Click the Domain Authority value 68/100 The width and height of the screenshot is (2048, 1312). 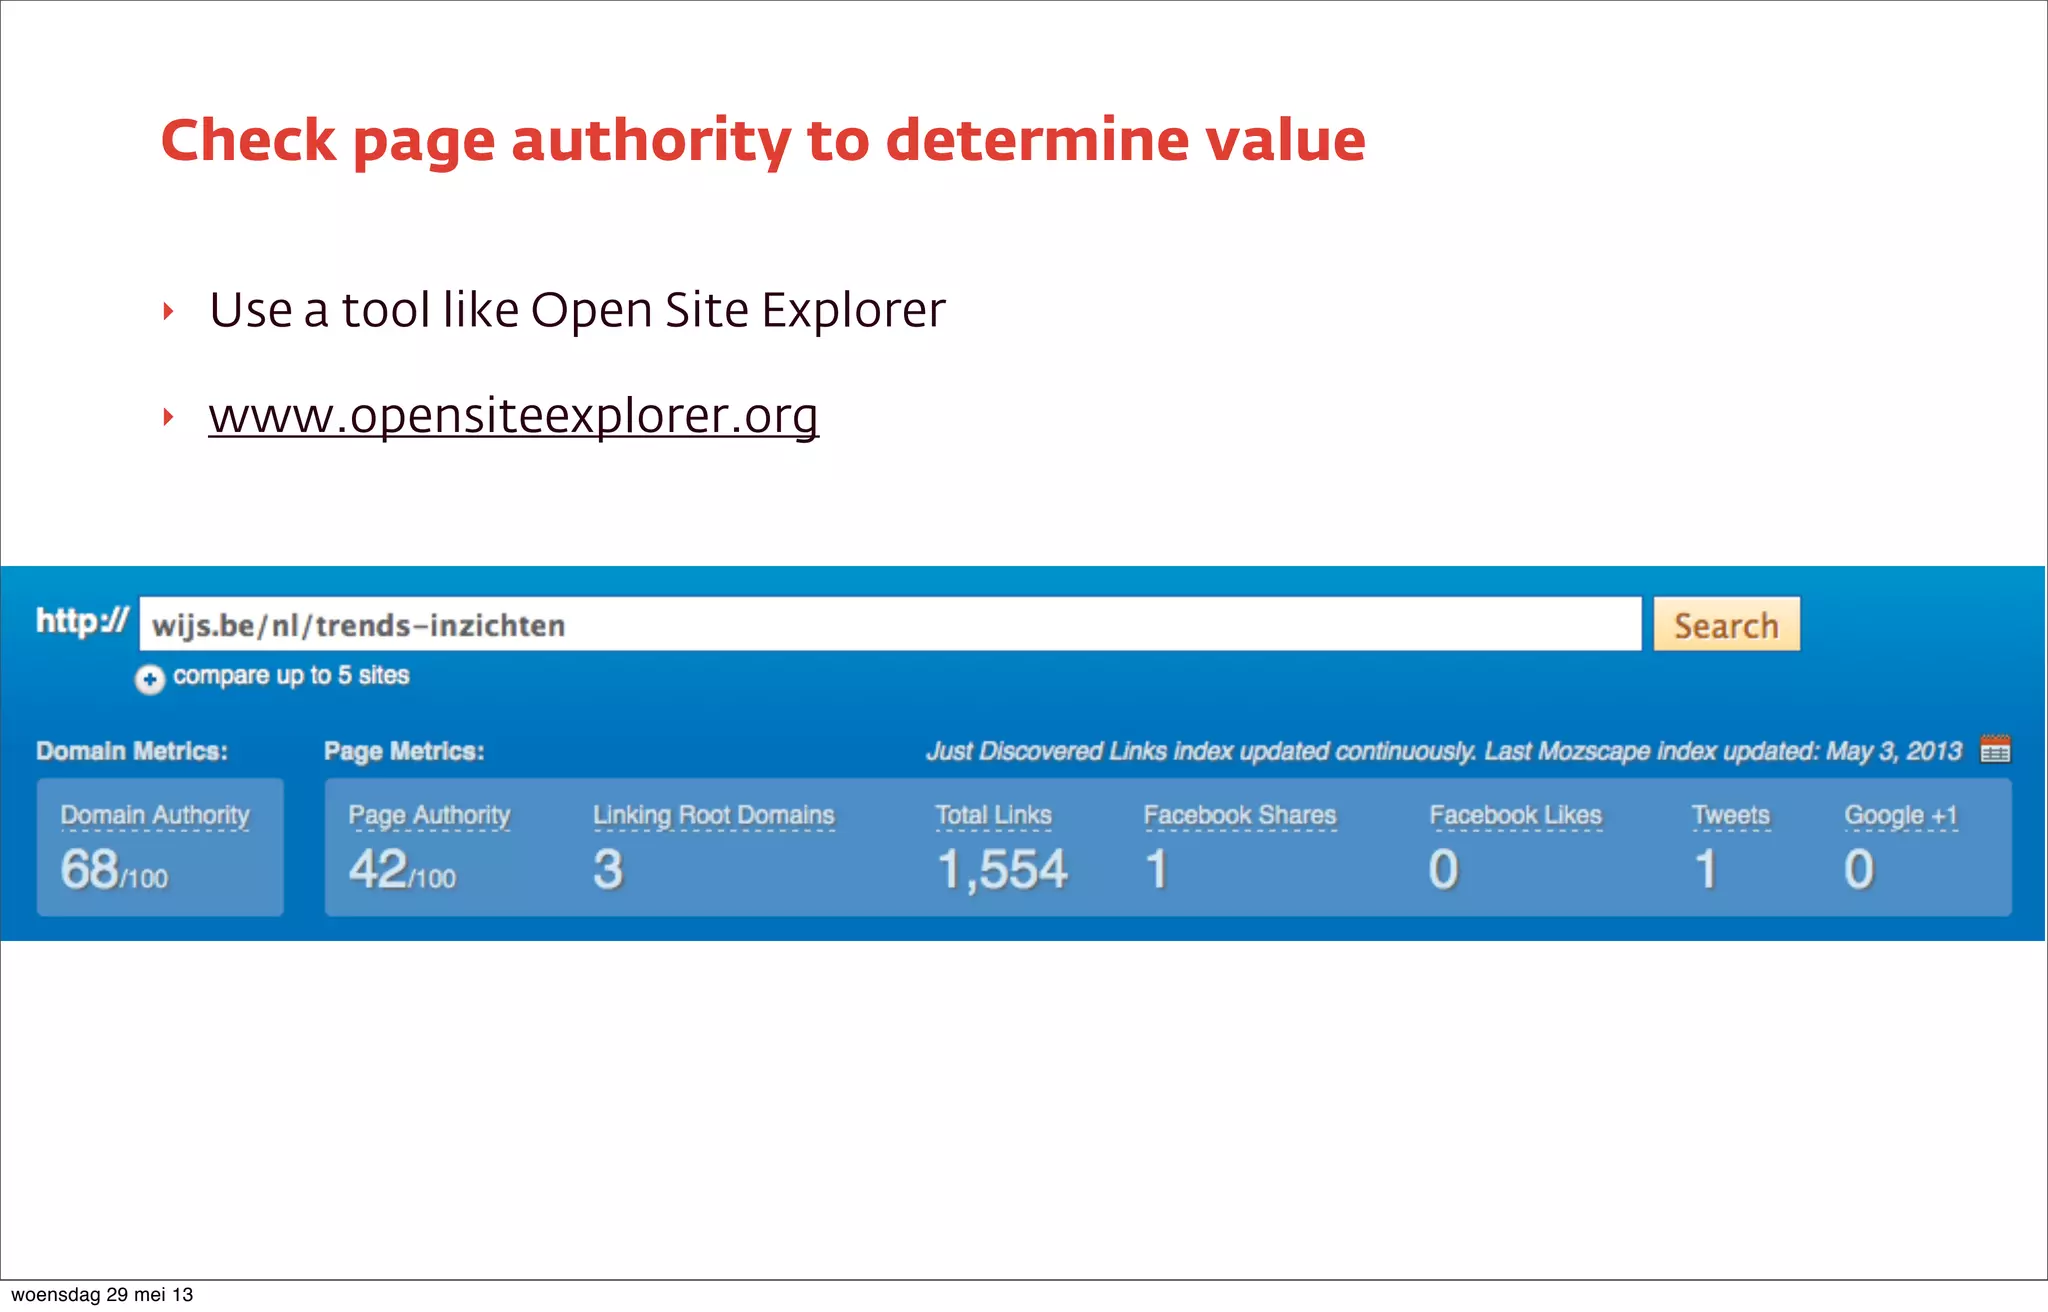point(114,869)
